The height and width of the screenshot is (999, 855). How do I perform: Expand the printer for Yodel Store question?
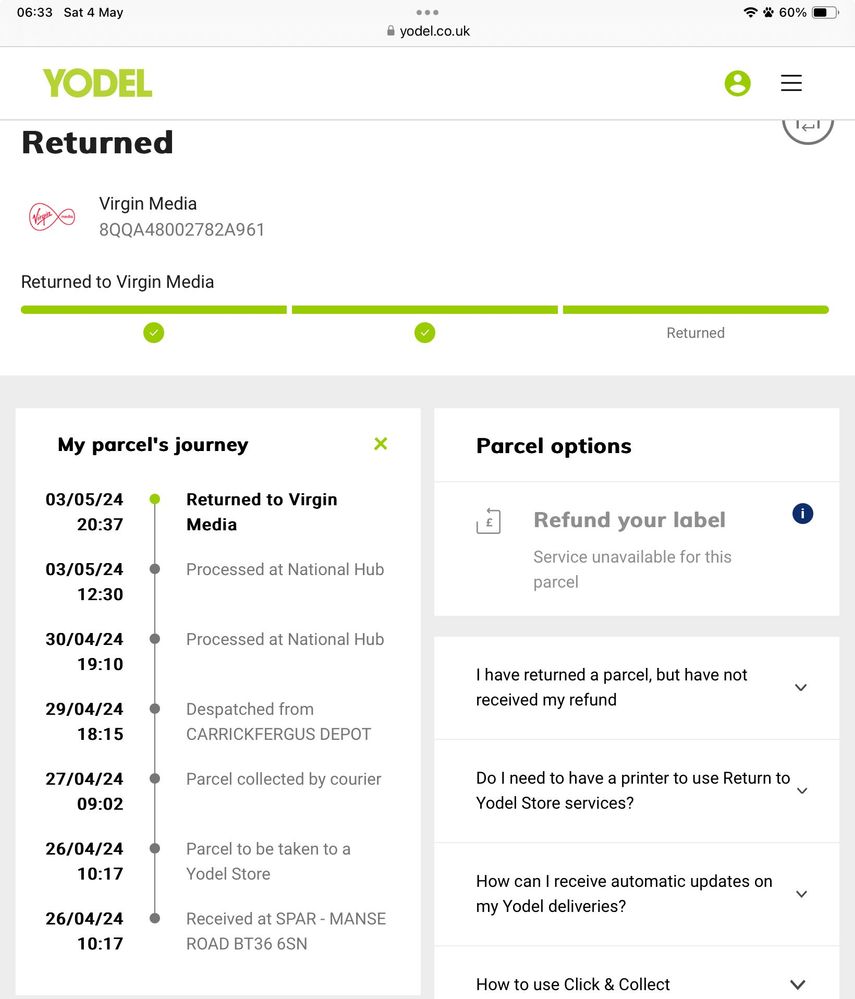(636, 791)
